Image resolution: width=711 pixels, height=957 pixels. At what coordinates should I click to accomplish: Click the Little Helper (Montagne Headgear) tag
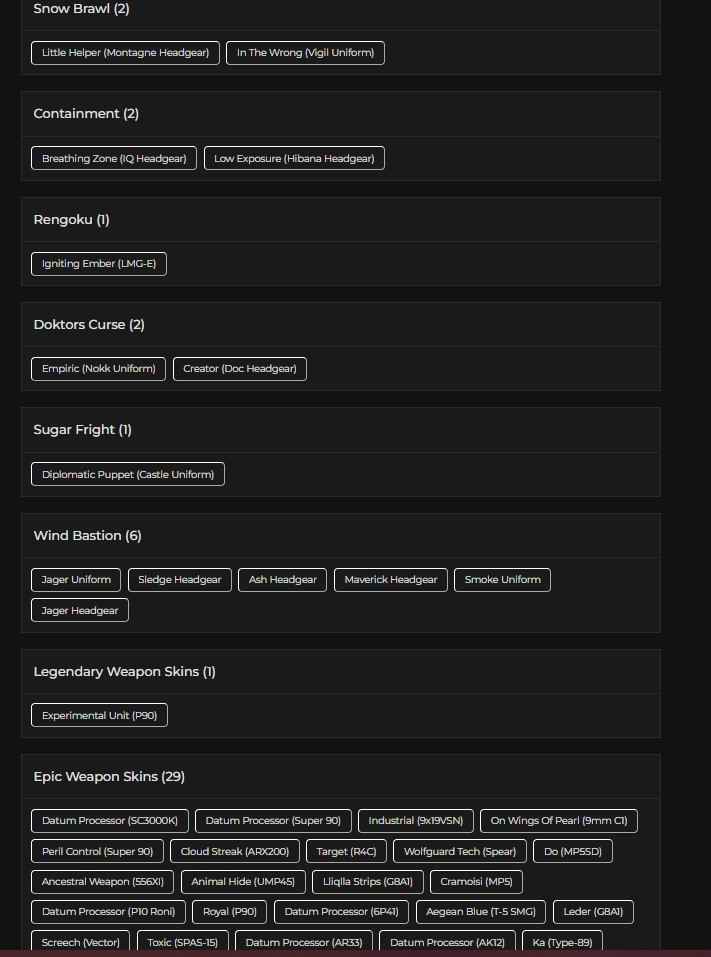click(x=125, y=53)
